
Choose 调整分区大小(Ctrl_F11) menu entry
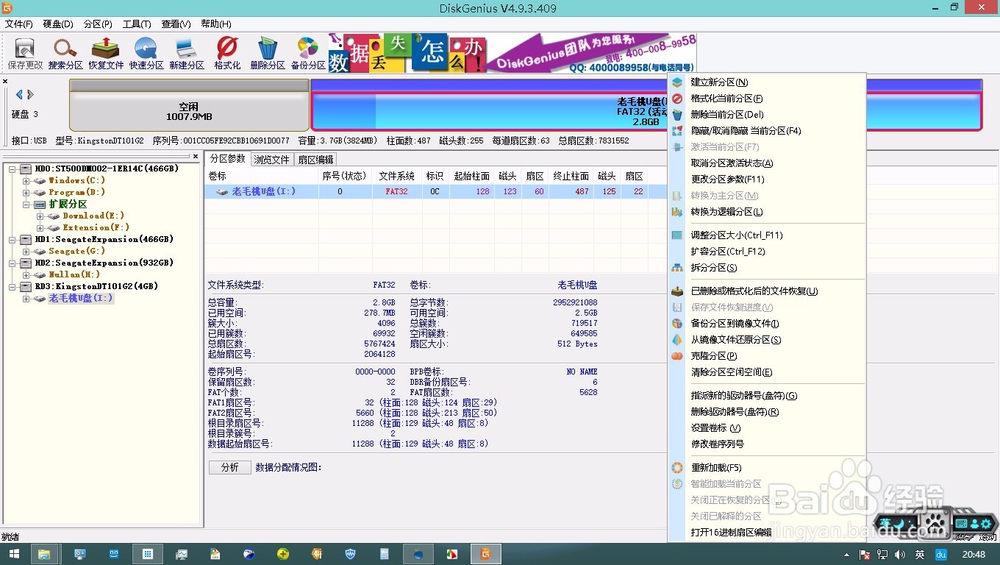[737, 235]
